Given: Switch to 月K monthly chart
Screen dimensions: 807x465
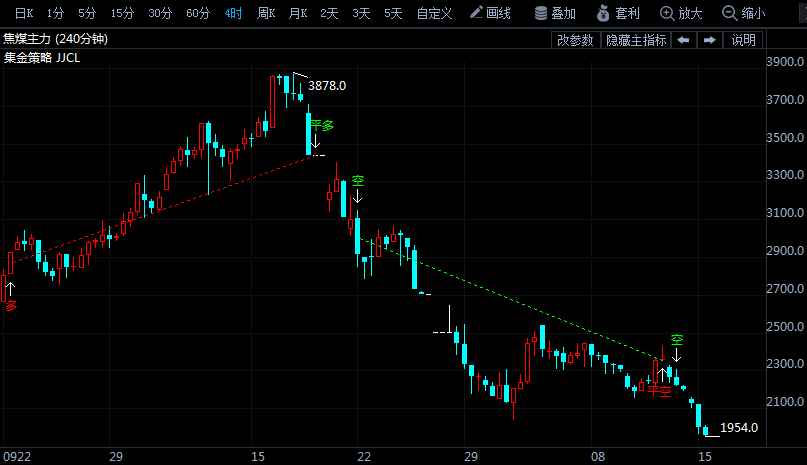Looking at the screenshot, I should pyautogui.click(x=298, y=13).
